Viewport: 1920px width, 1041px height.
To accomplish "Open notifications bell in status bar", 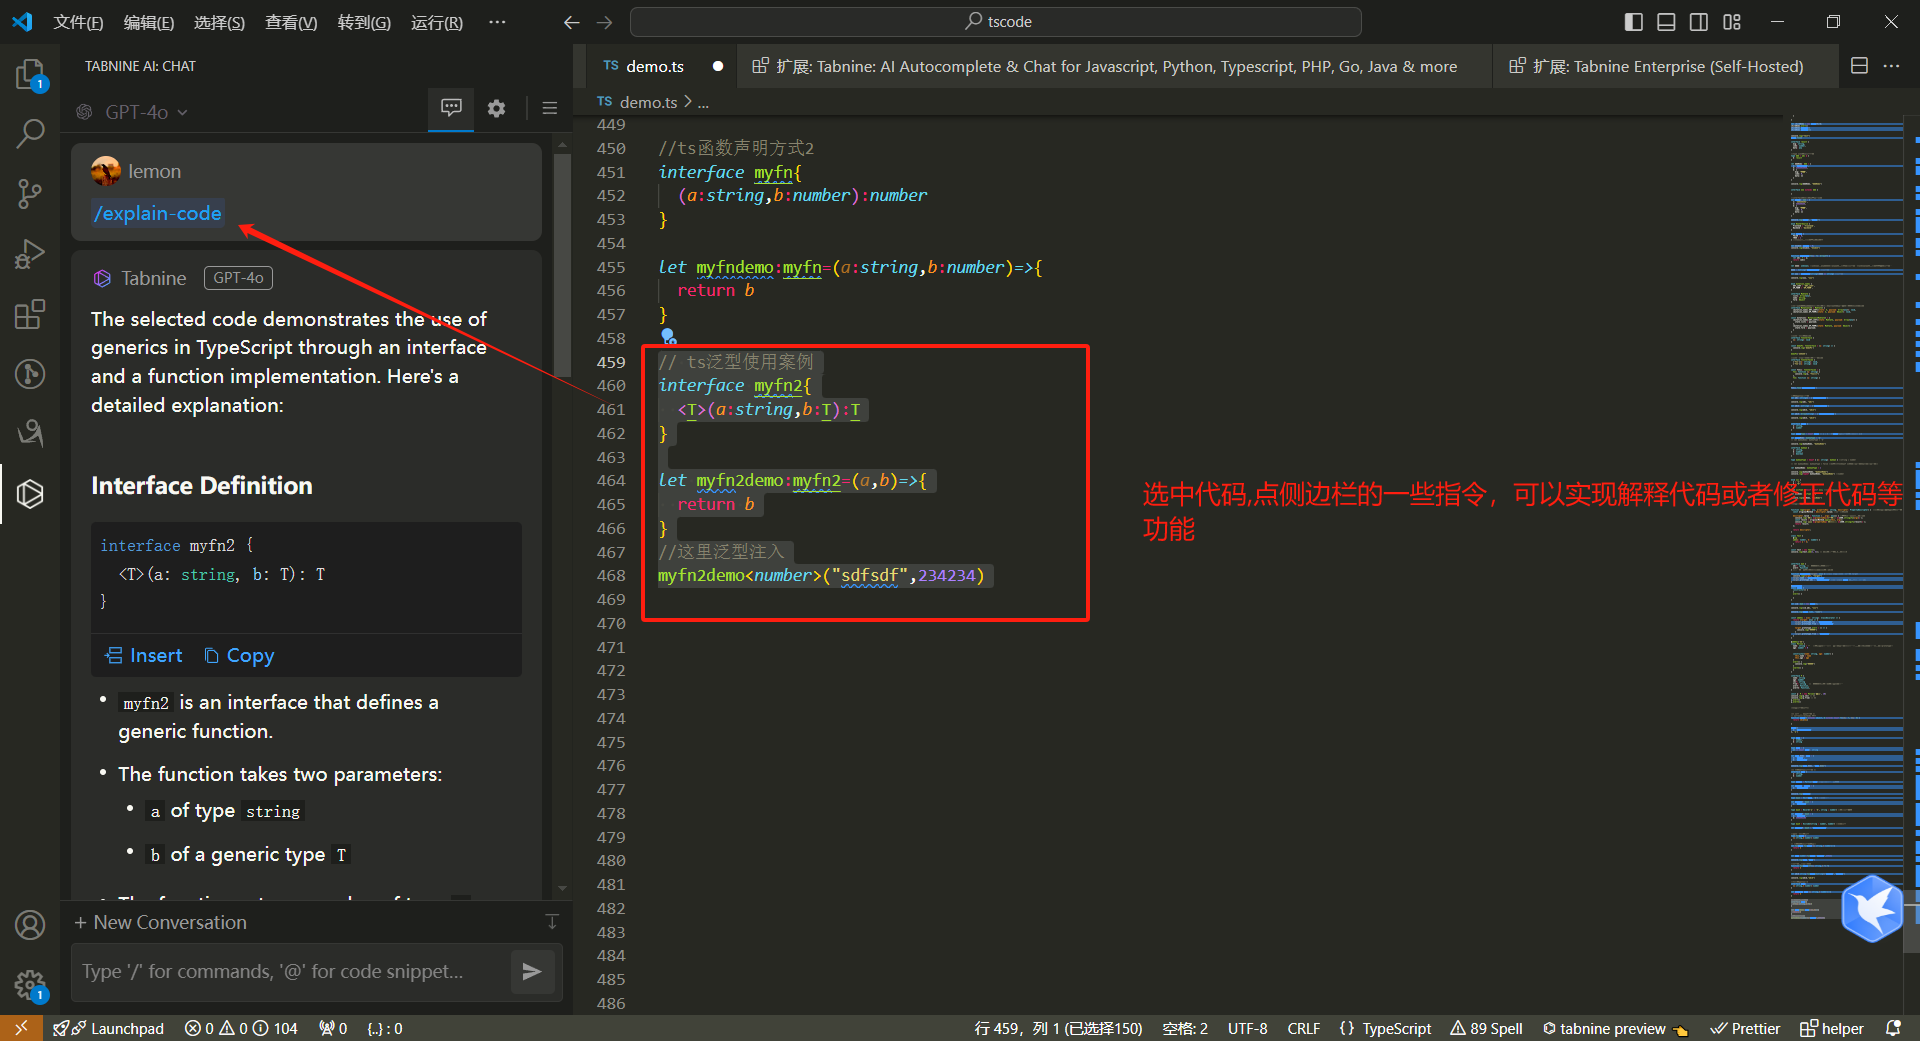I will click(x=1893, y=1028).
